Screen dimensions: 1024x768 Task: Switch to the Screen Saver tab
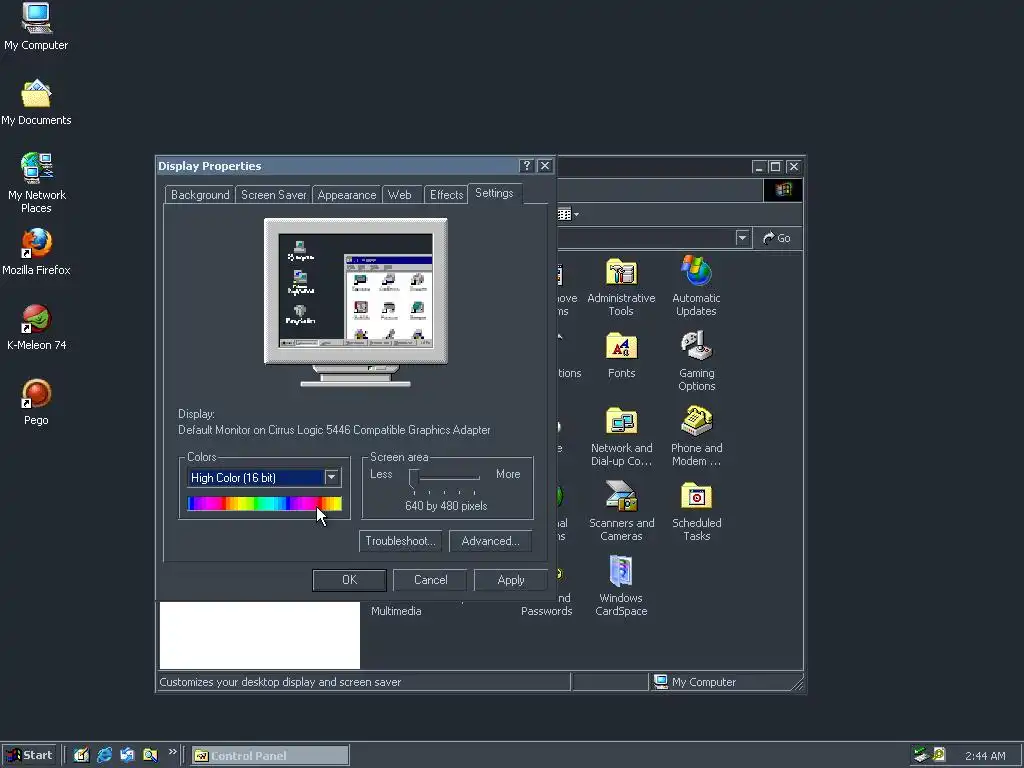(x=274, y=195)
